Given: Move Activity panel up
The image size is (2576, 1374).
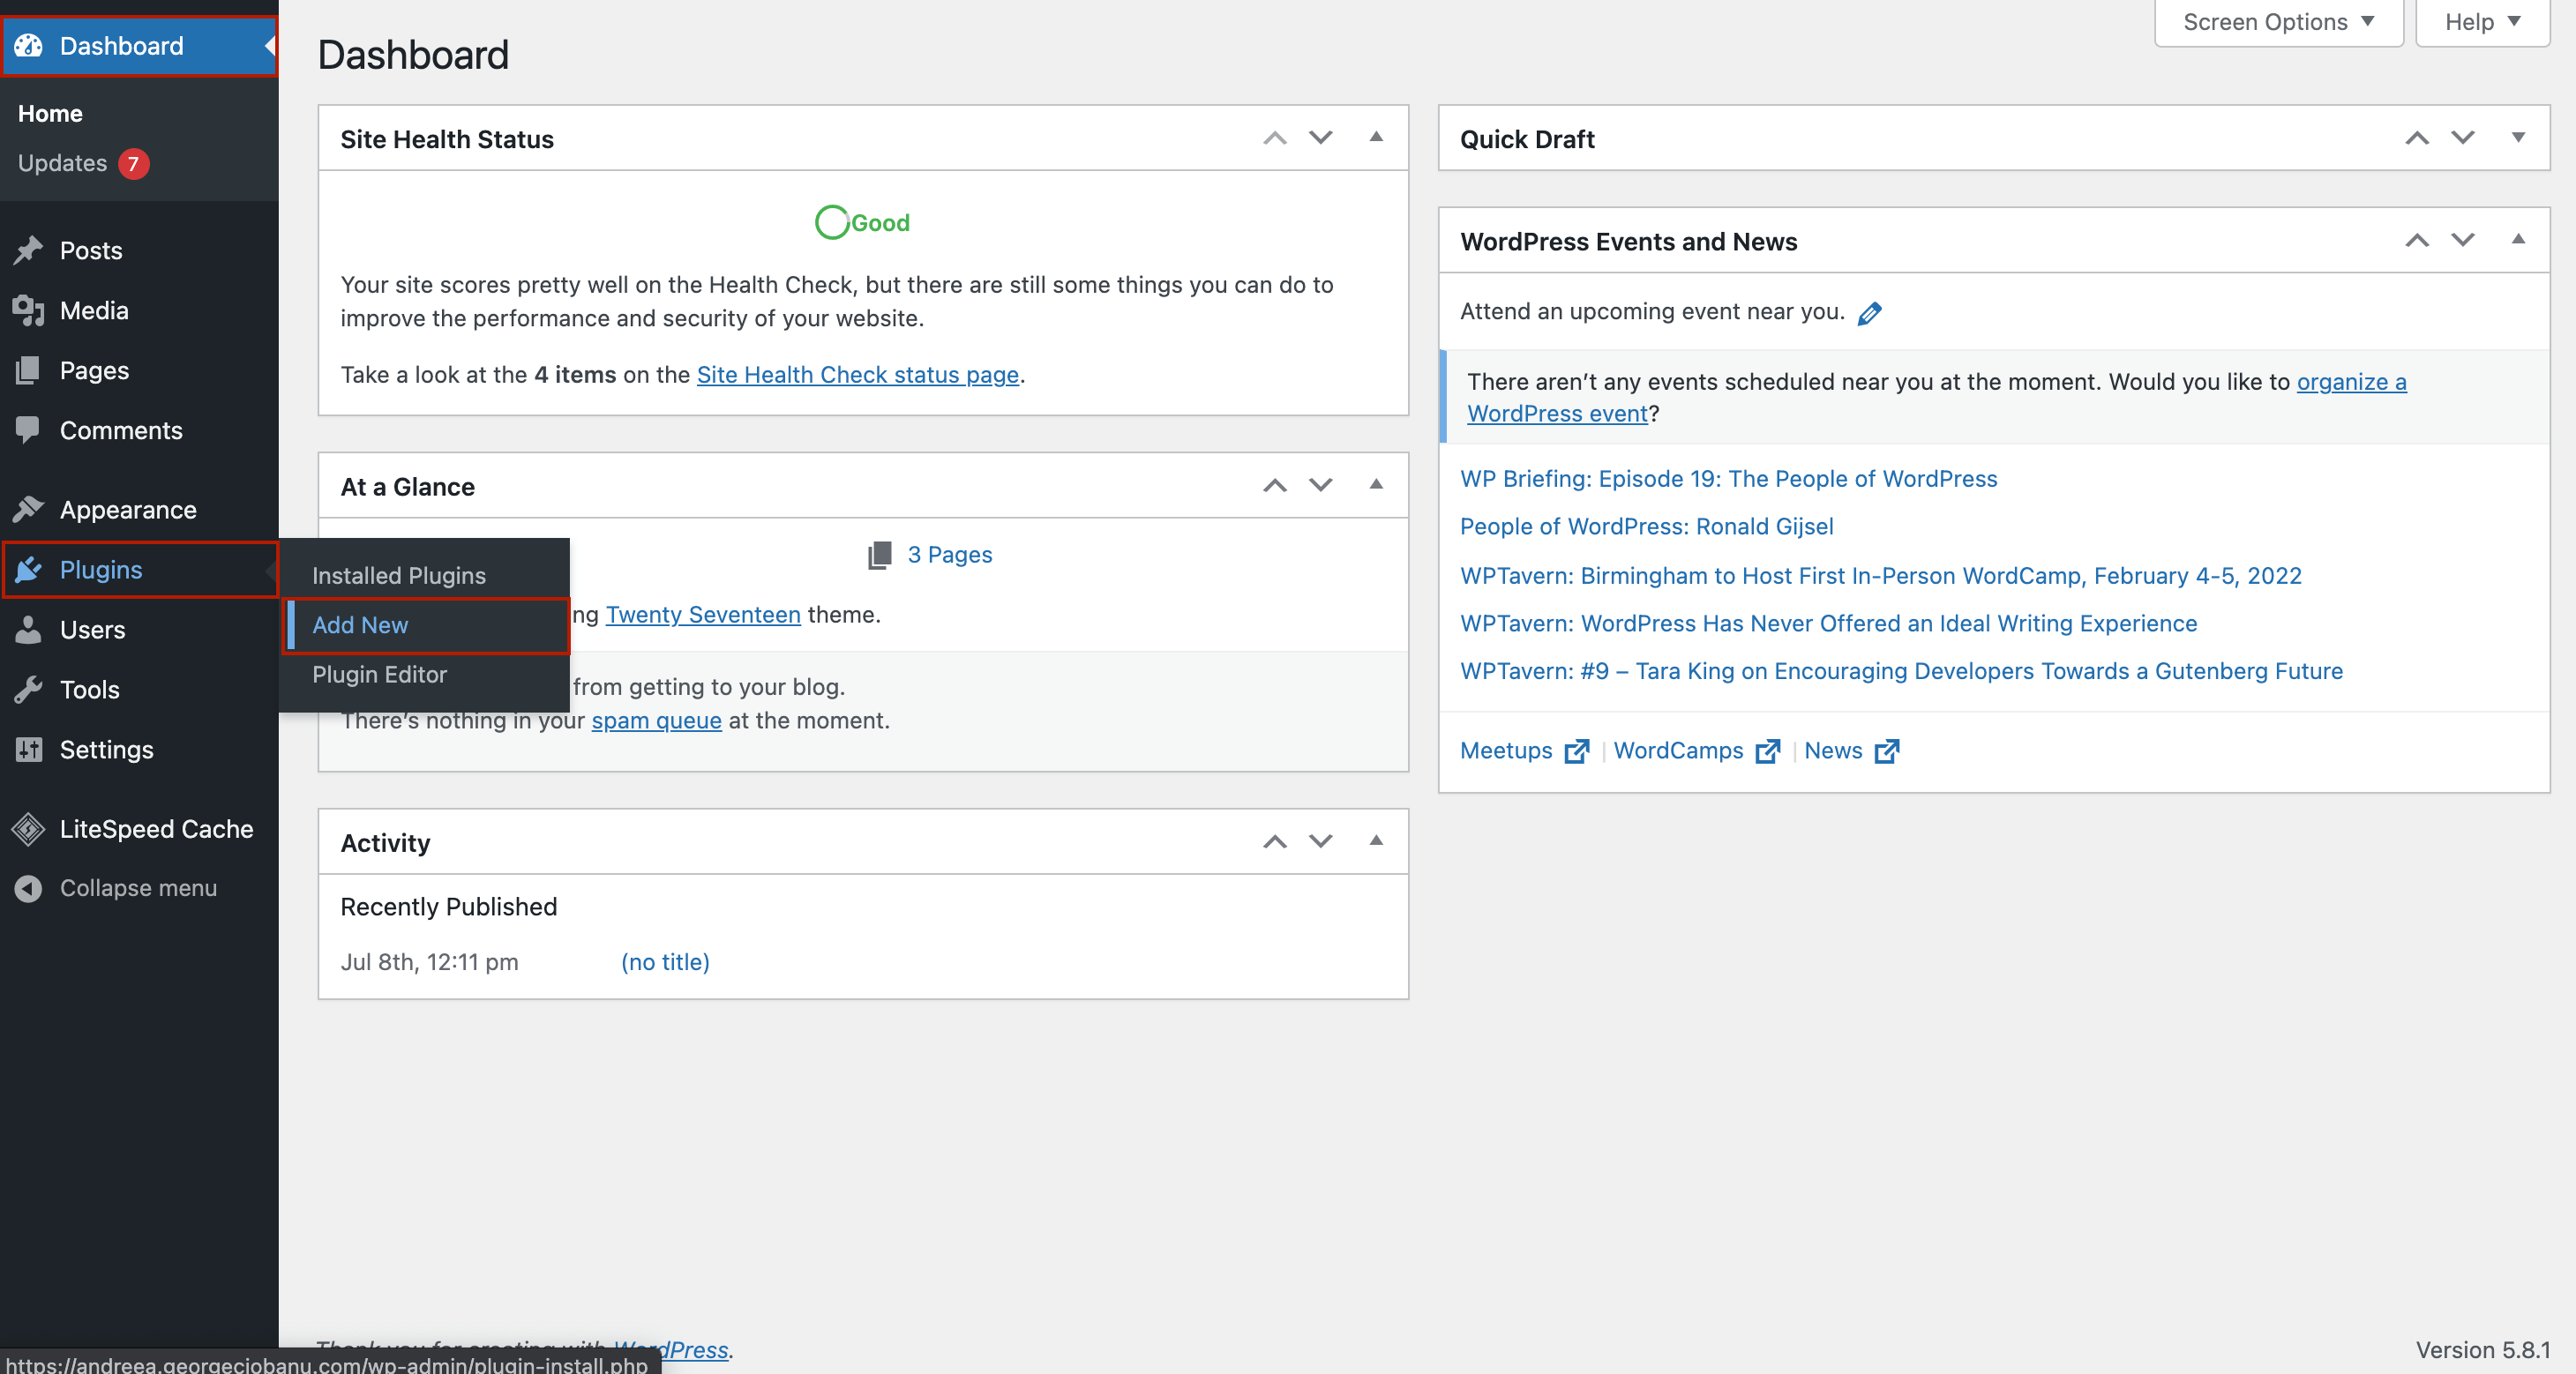Looking at the screenshot, I should coord(1274,842).
